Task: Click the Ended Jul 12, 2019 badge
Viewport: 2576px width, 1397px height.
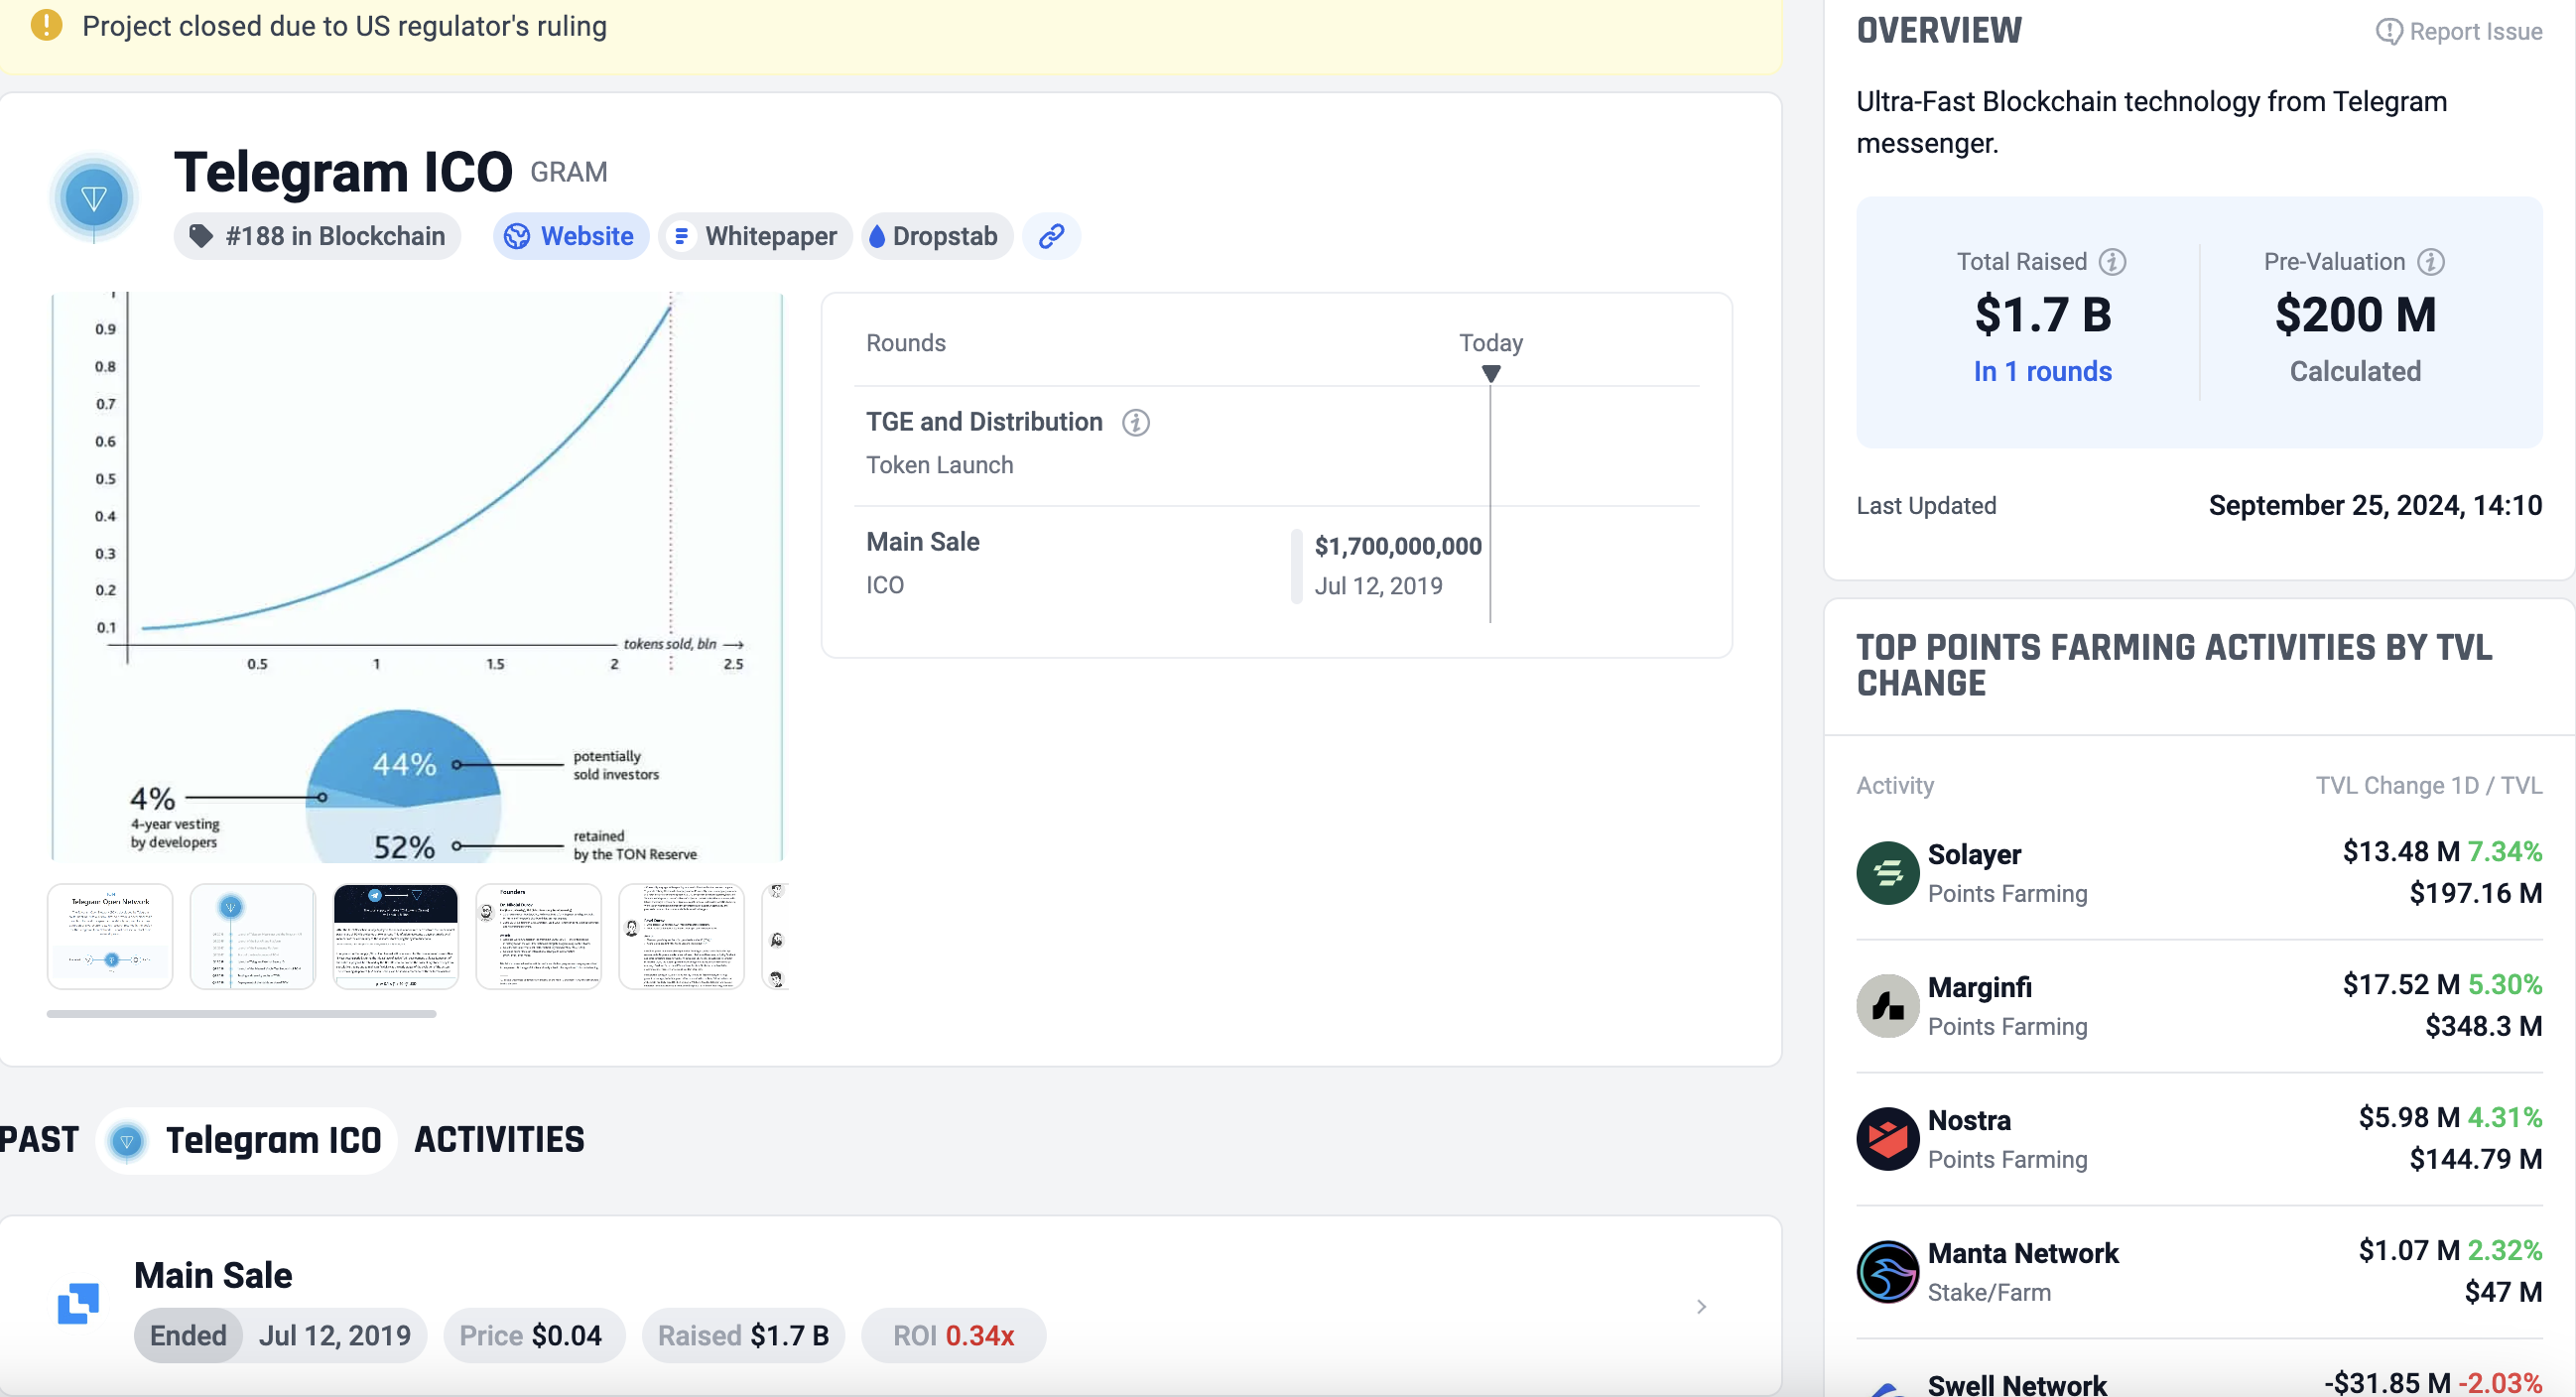Action: pos(281,1335)
